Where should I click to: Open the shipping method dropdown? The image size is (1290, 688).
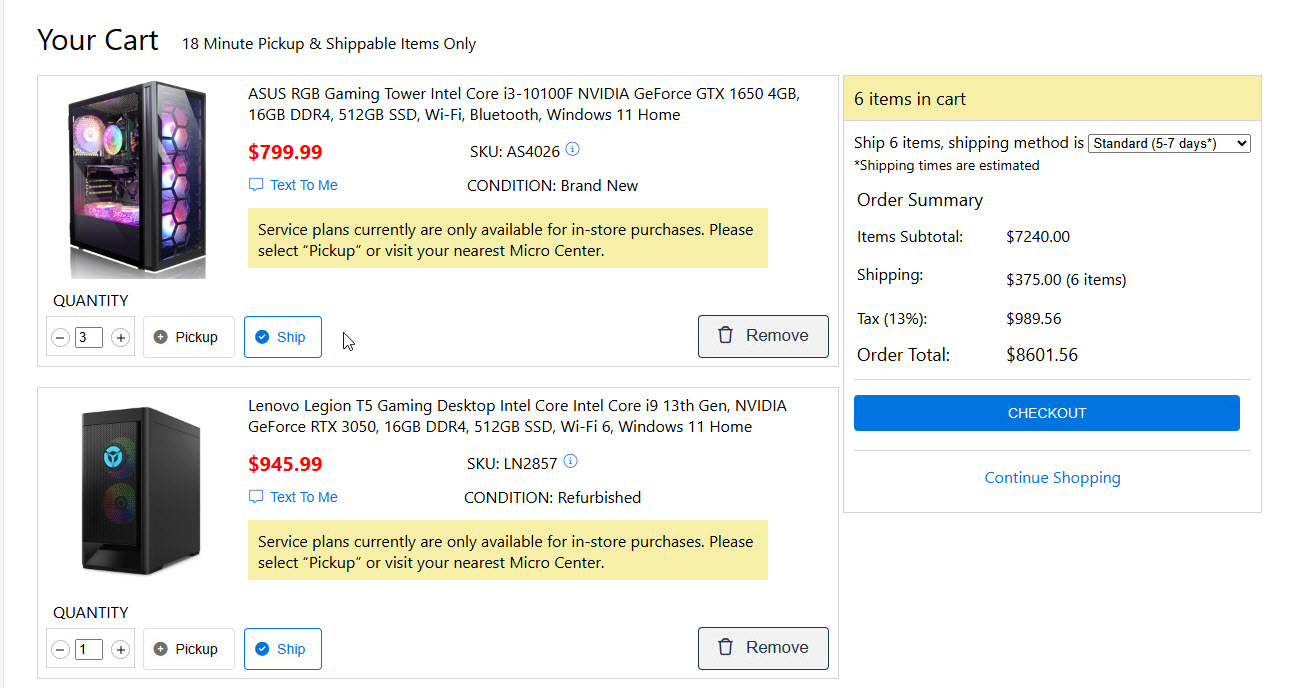(x=1168, y=144)
